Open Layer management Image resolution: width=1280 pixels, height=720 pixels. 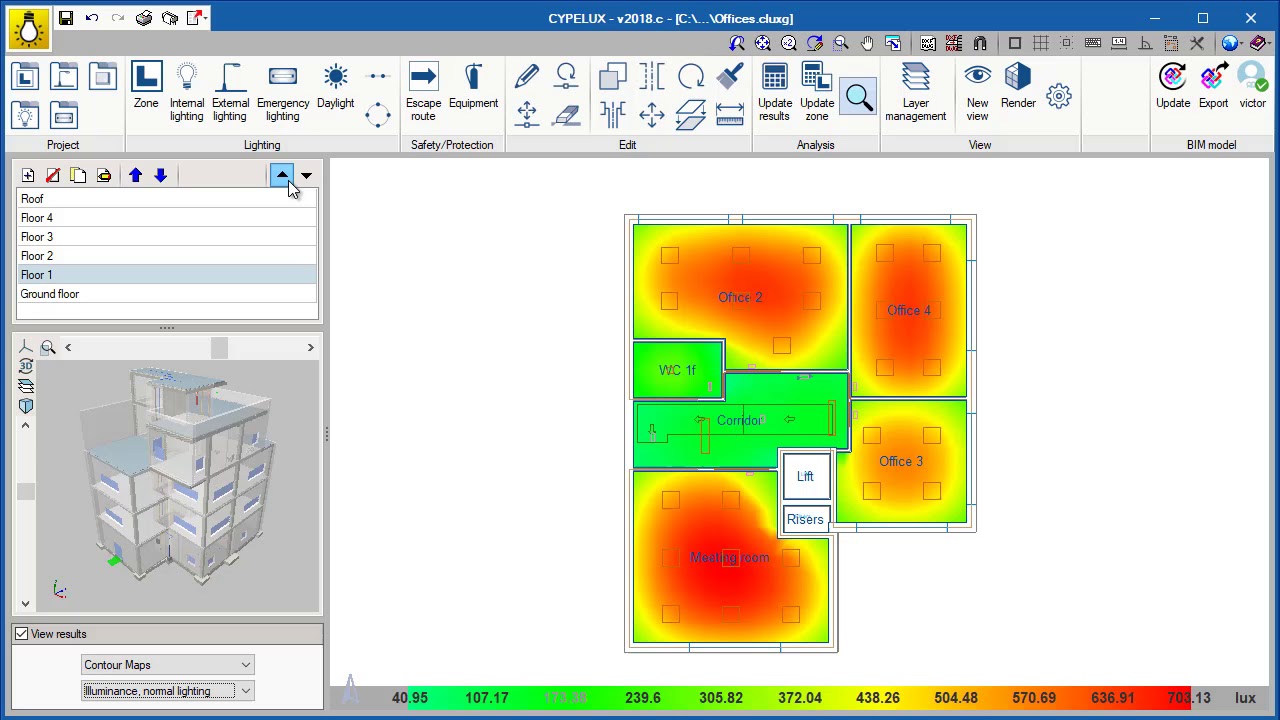915,92
